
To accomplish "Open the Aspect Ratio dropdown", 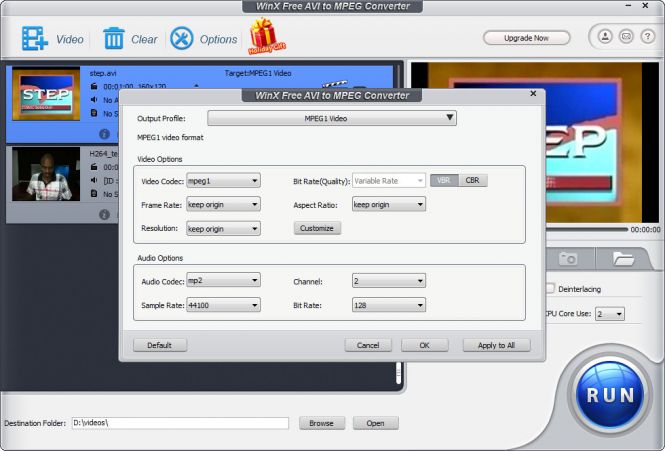I will tap(388, 204).
